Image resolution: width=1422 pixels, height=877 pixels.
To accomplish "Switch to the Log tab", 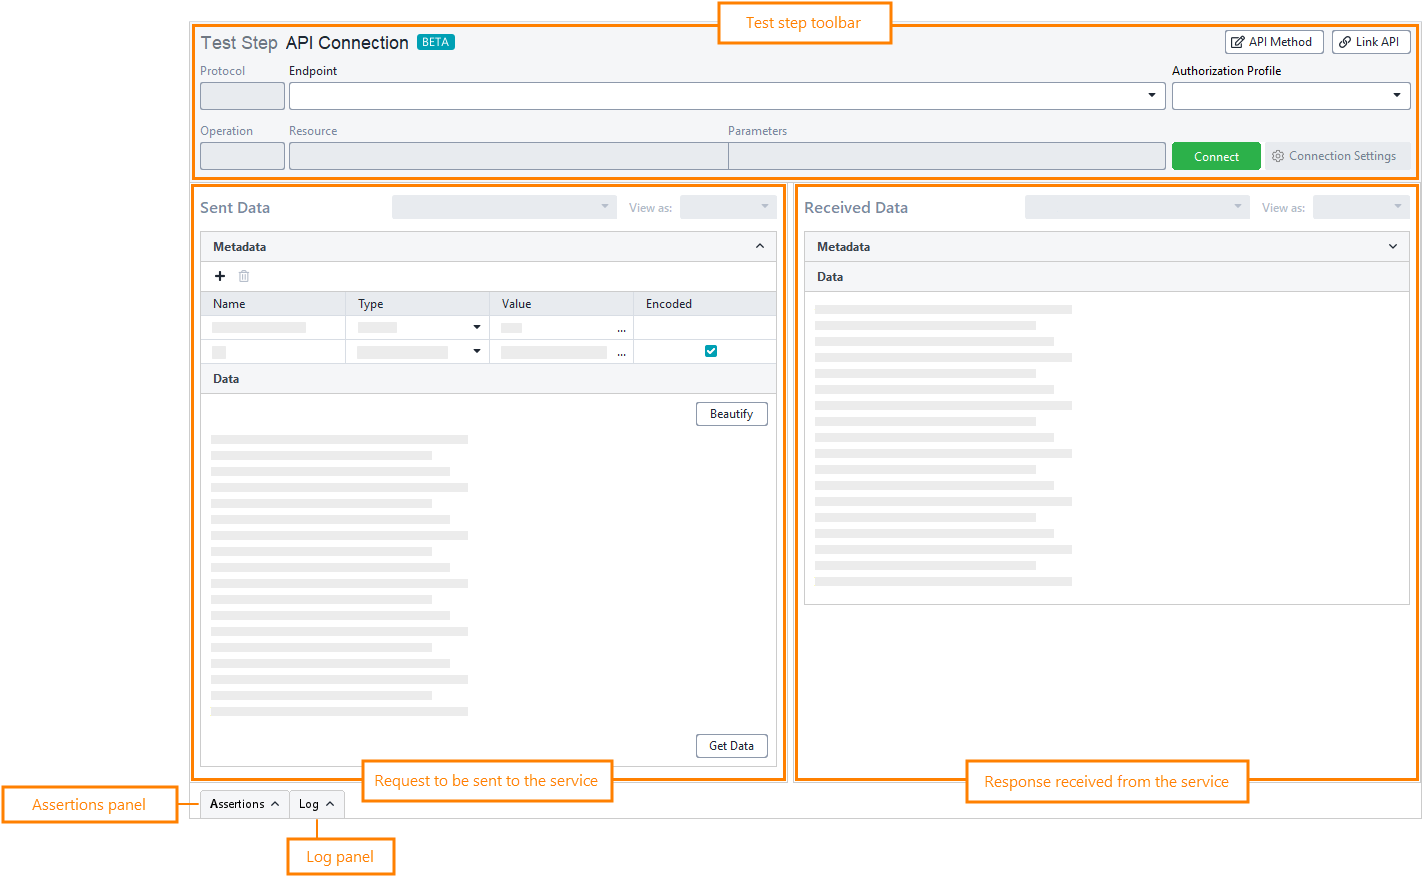I will click(316, 803).
